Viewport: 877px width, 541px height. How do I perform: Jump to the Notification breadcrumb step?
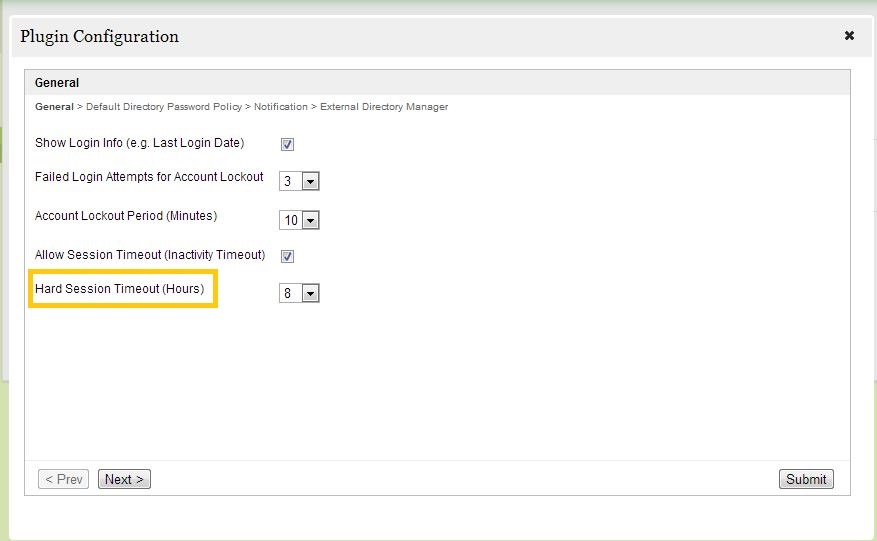coord(281,107)
